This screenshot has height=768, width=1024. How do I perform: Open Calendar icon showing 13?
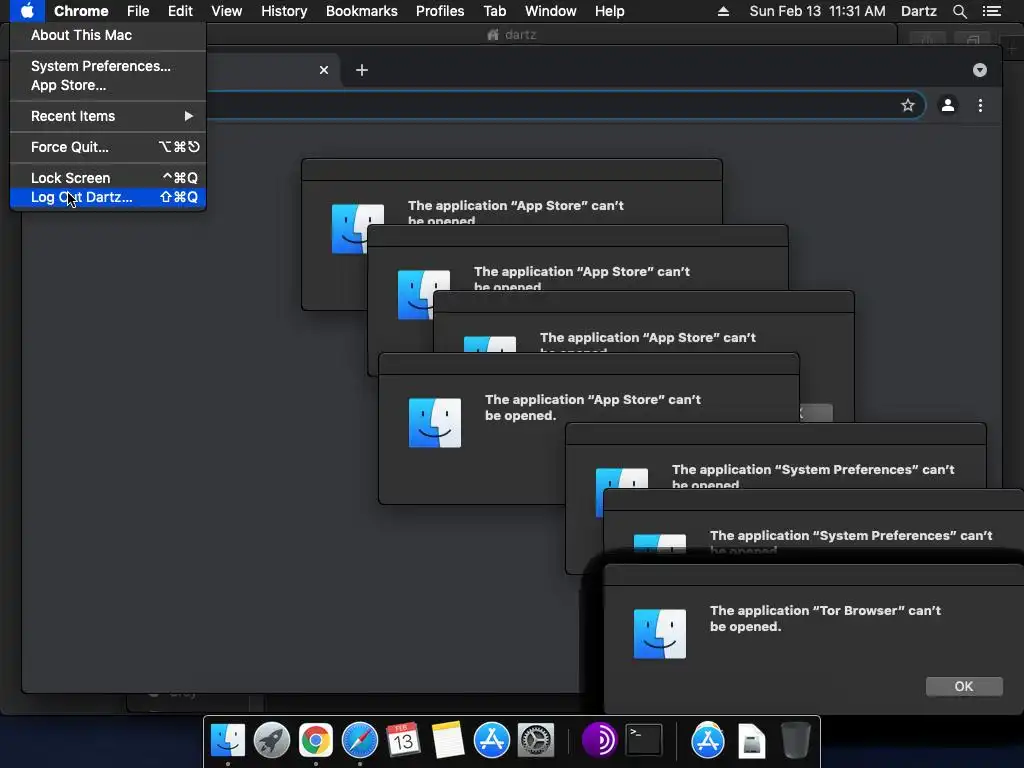pyautogui.click(x=403, y=740)
